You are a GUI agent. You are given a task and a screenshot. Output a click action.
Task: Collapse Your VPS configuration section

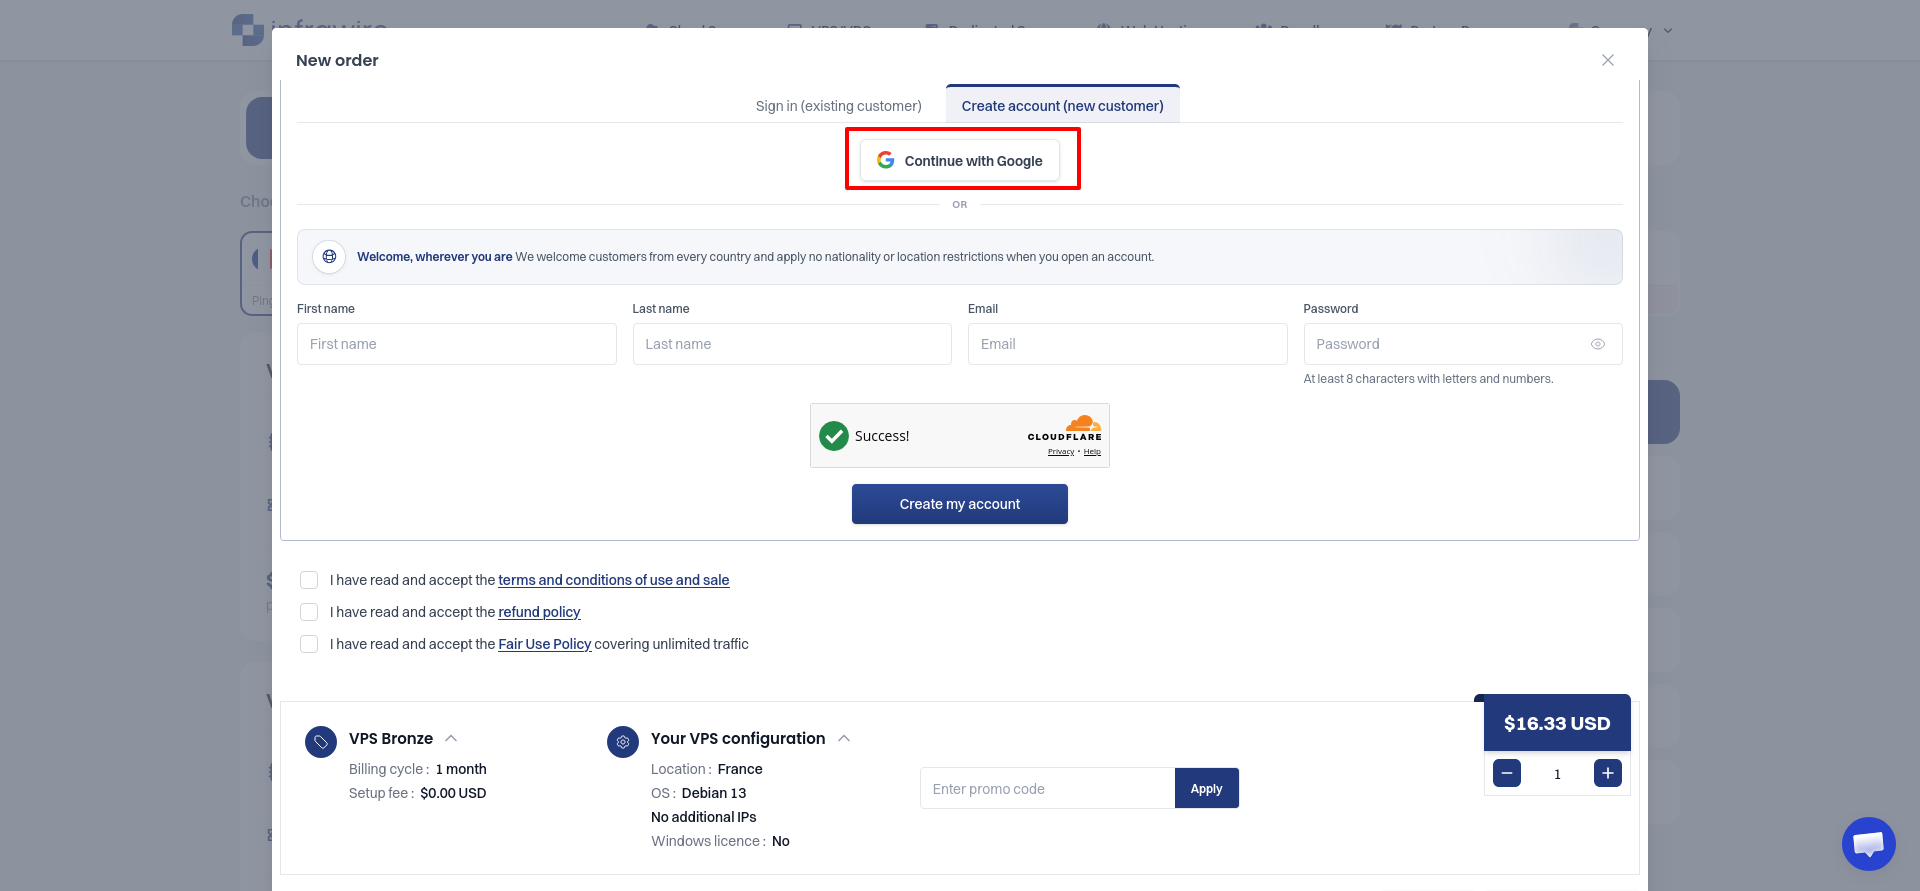click(x=844, y=738)
